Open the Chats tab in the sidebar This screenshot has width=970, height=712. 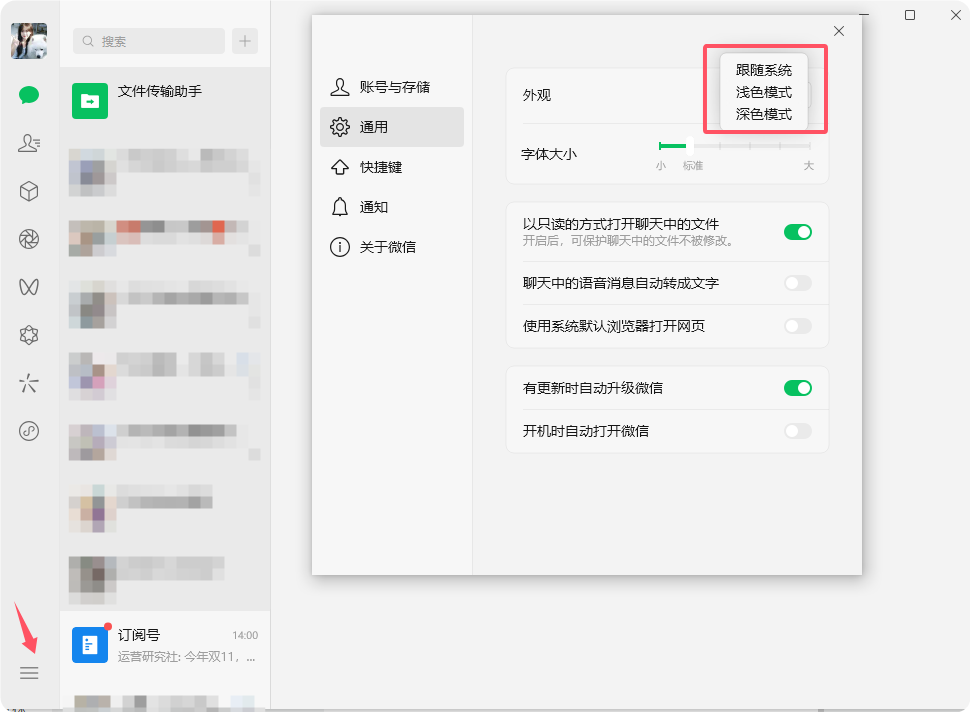click(29, 95)
